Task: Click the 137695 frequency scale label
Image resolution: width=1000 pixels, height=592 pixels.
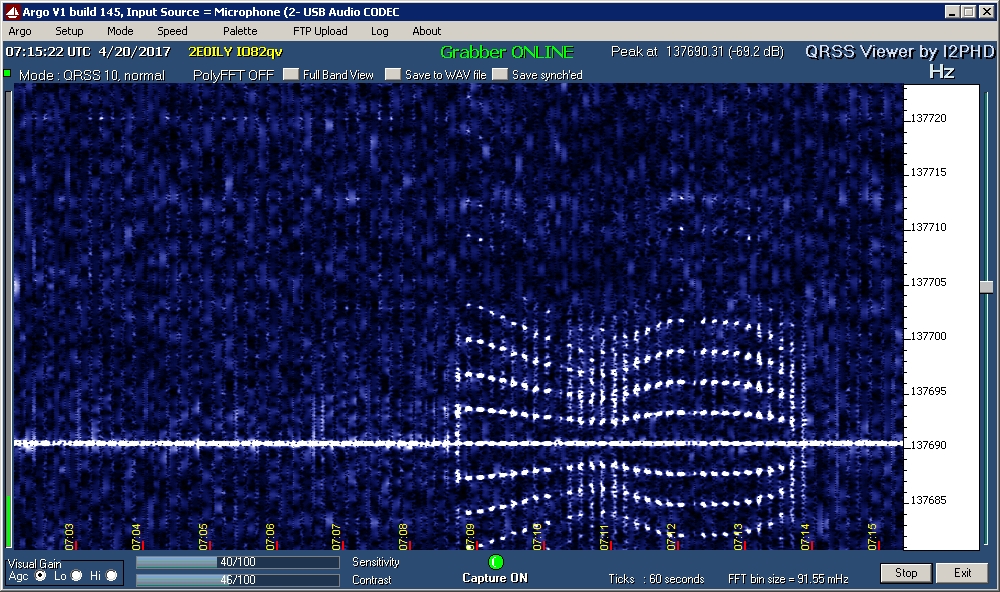Action: point(929,391)
